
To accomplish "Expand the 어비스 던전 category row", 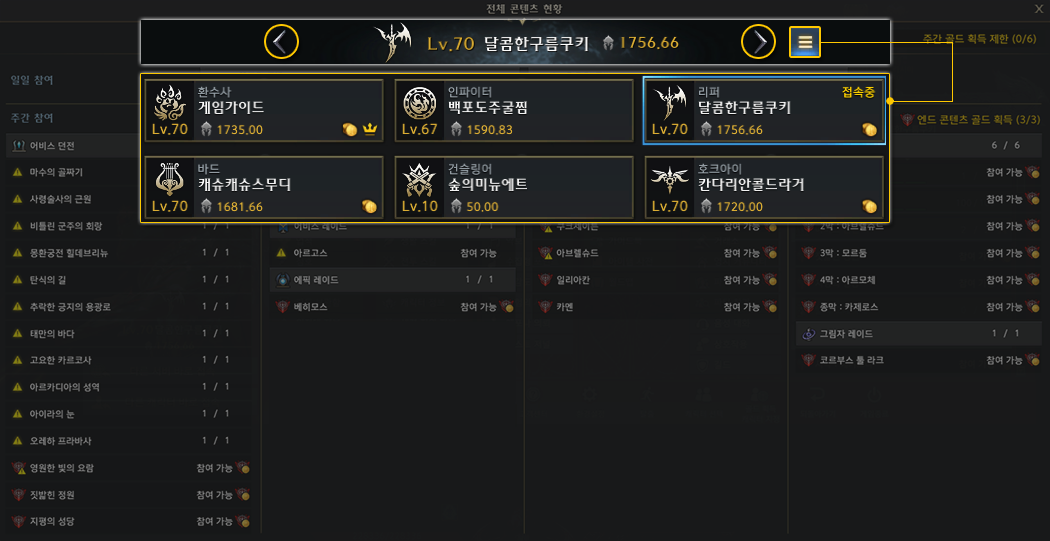I will 130,145.
